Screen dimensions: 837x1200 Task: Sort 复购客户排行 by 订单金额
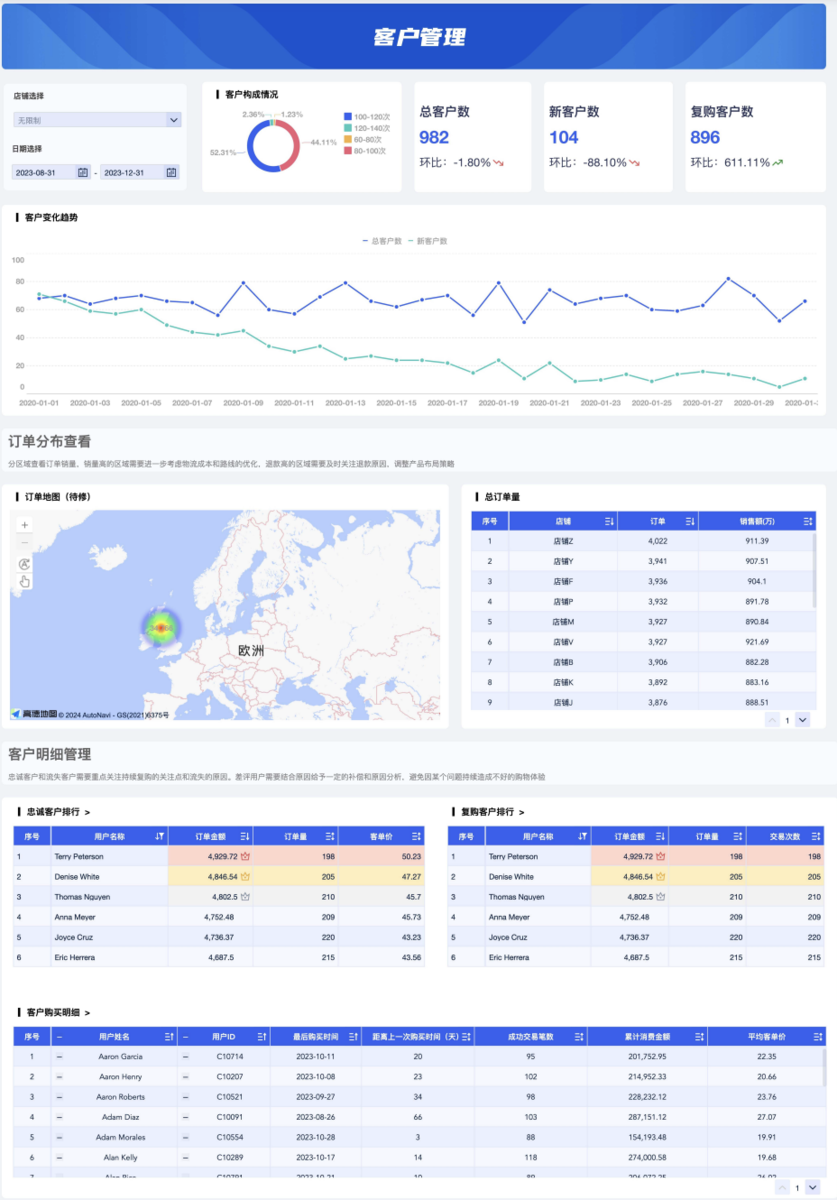[x=660, y=836]
